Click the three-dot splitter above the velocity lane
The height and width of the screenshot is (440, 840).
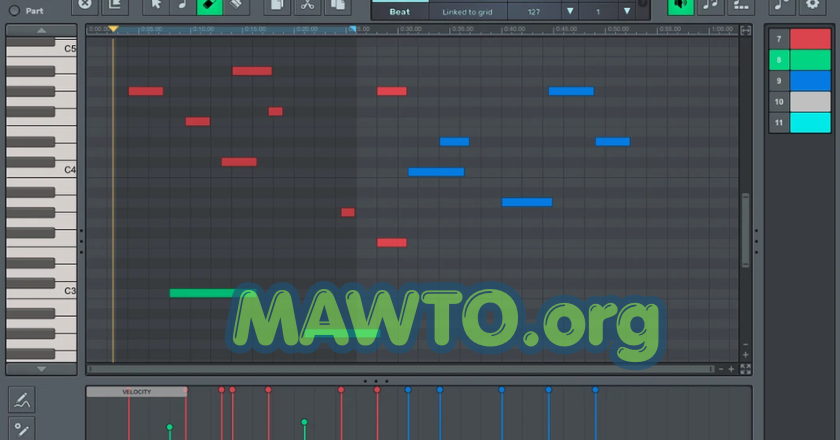click(376, 381)
